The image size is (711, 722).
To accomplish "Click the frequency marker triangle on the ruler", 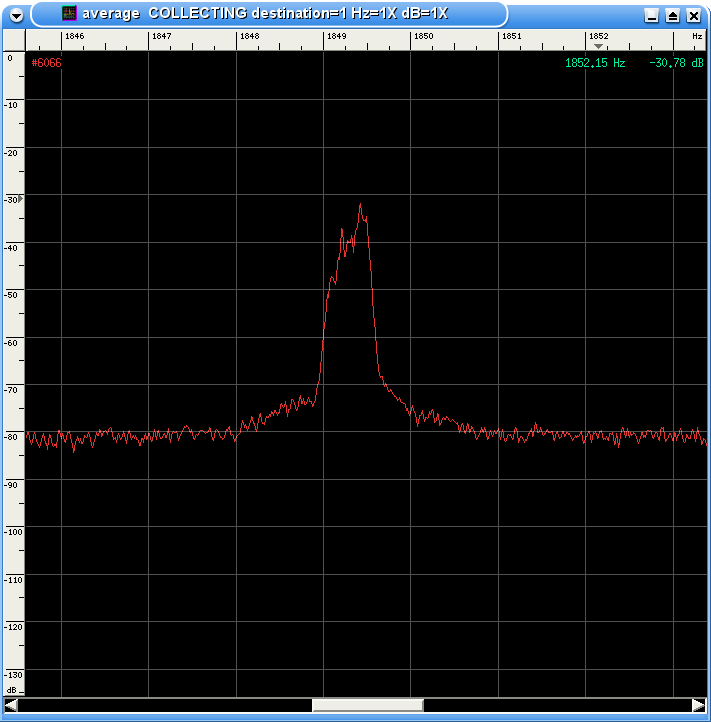I will [x=598, y=46].
